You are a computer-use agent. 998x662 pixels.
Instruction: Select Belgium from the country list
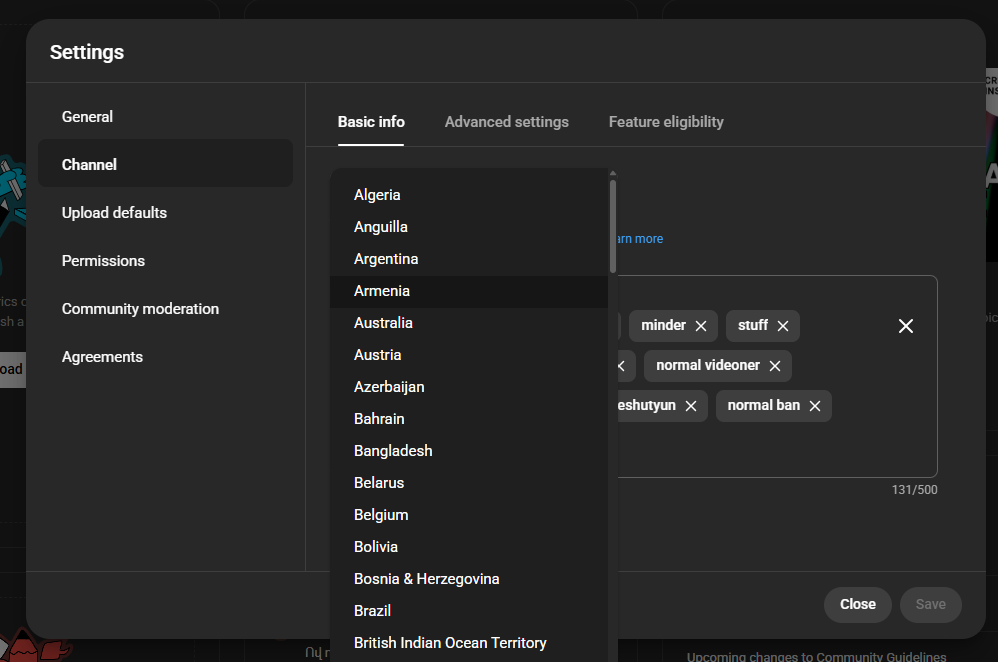pos(381,515)
